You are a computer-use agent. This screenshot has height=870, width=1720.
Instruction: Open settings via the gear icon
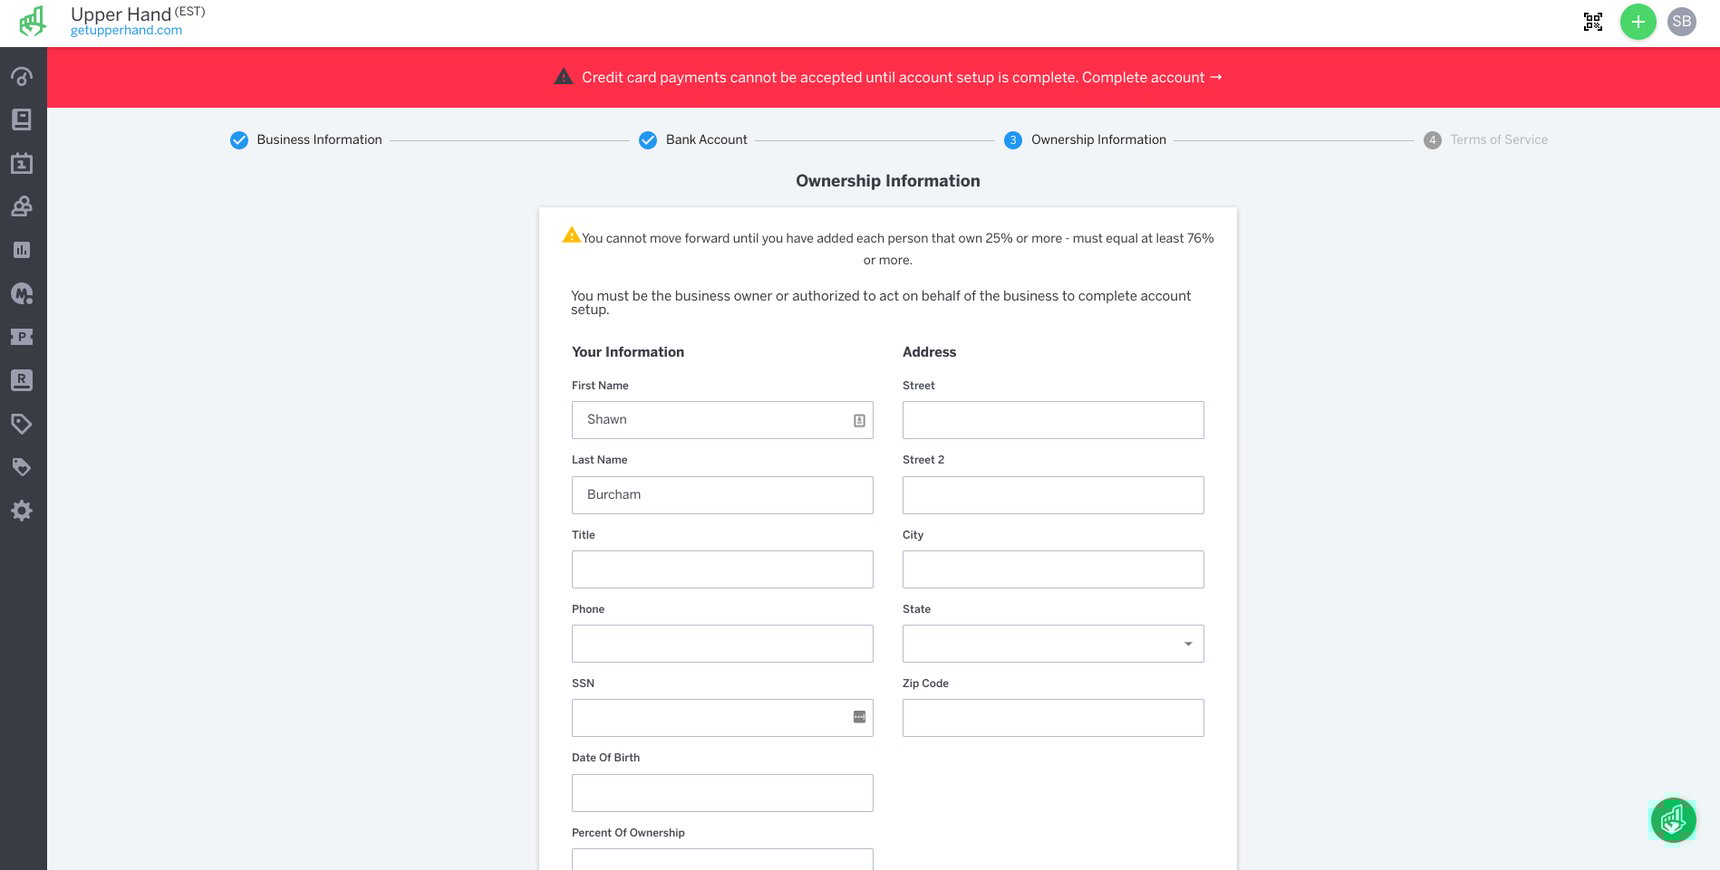[x=21, y=510]
